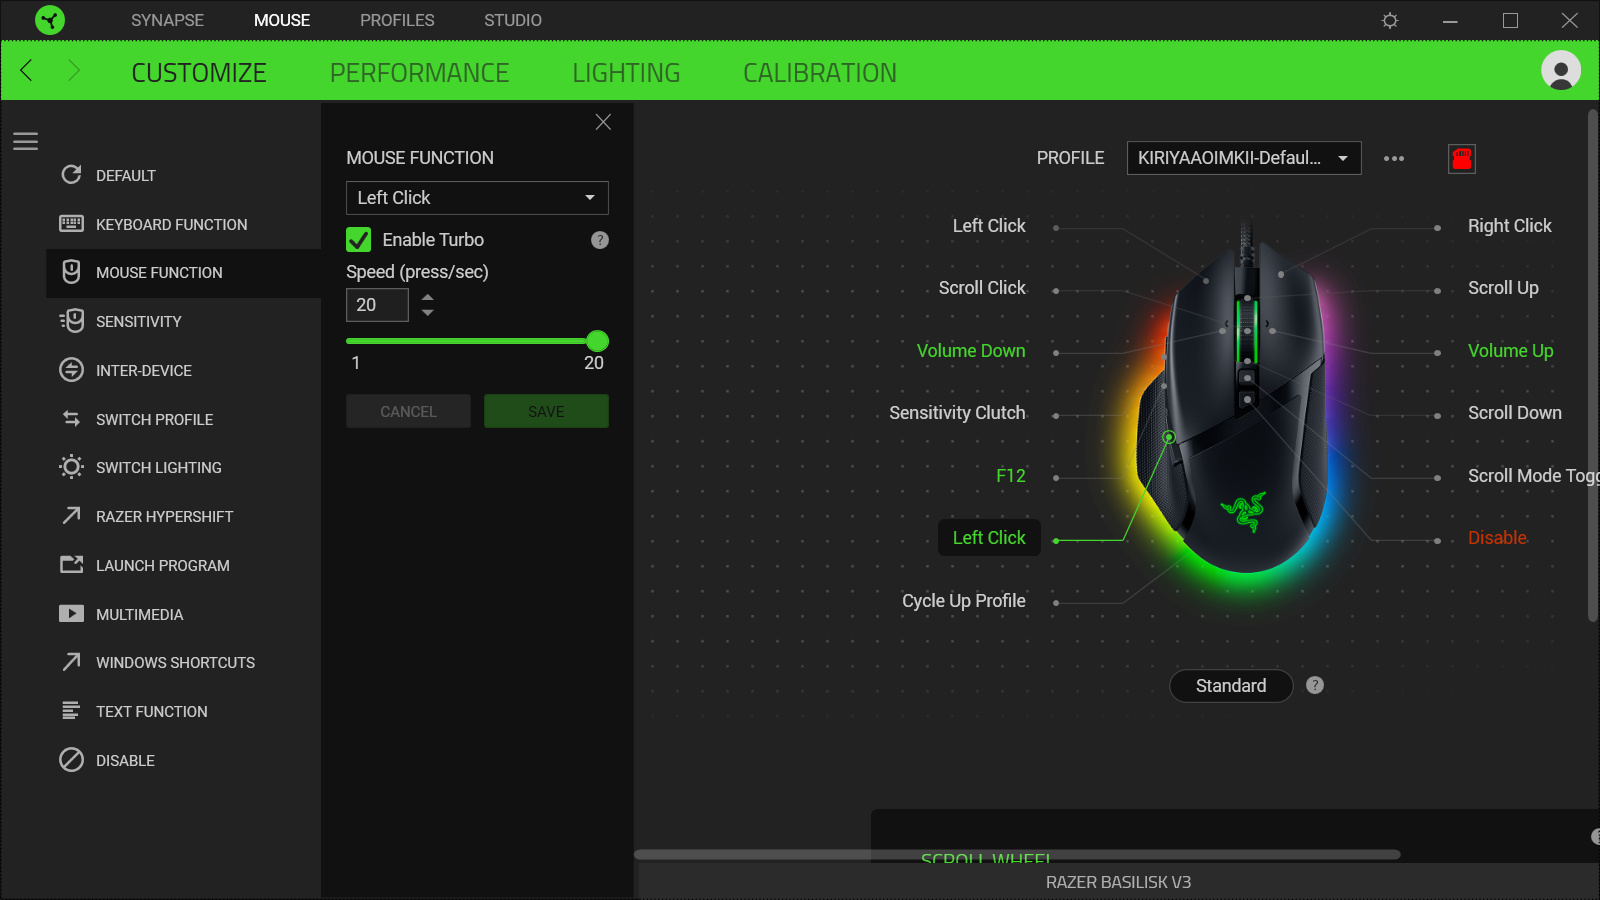Increase turbo speed with up arrow

click(x=428, y=297)
